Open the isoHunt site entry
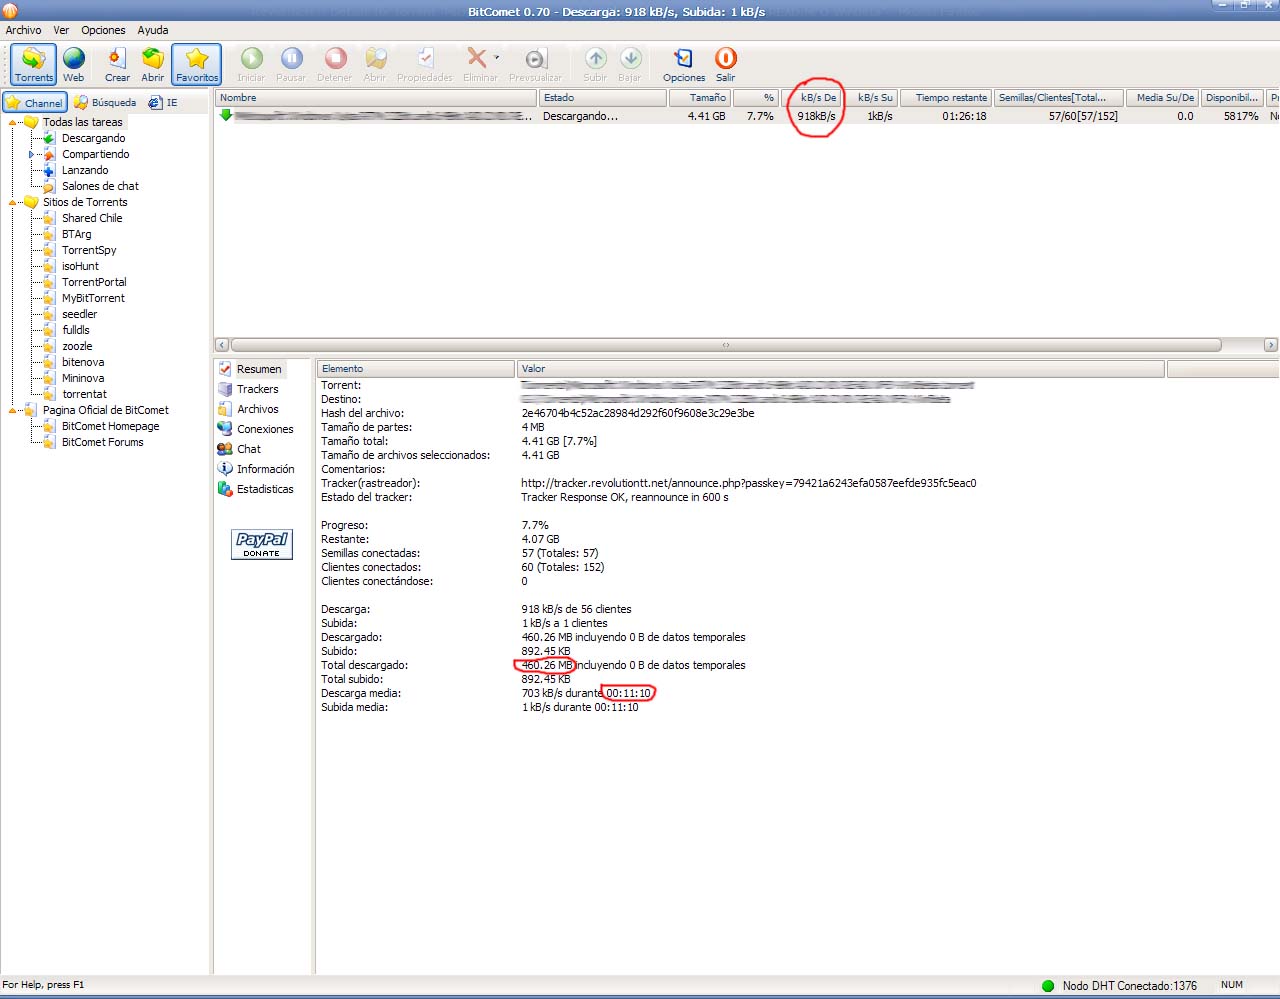 coord(80,266)
